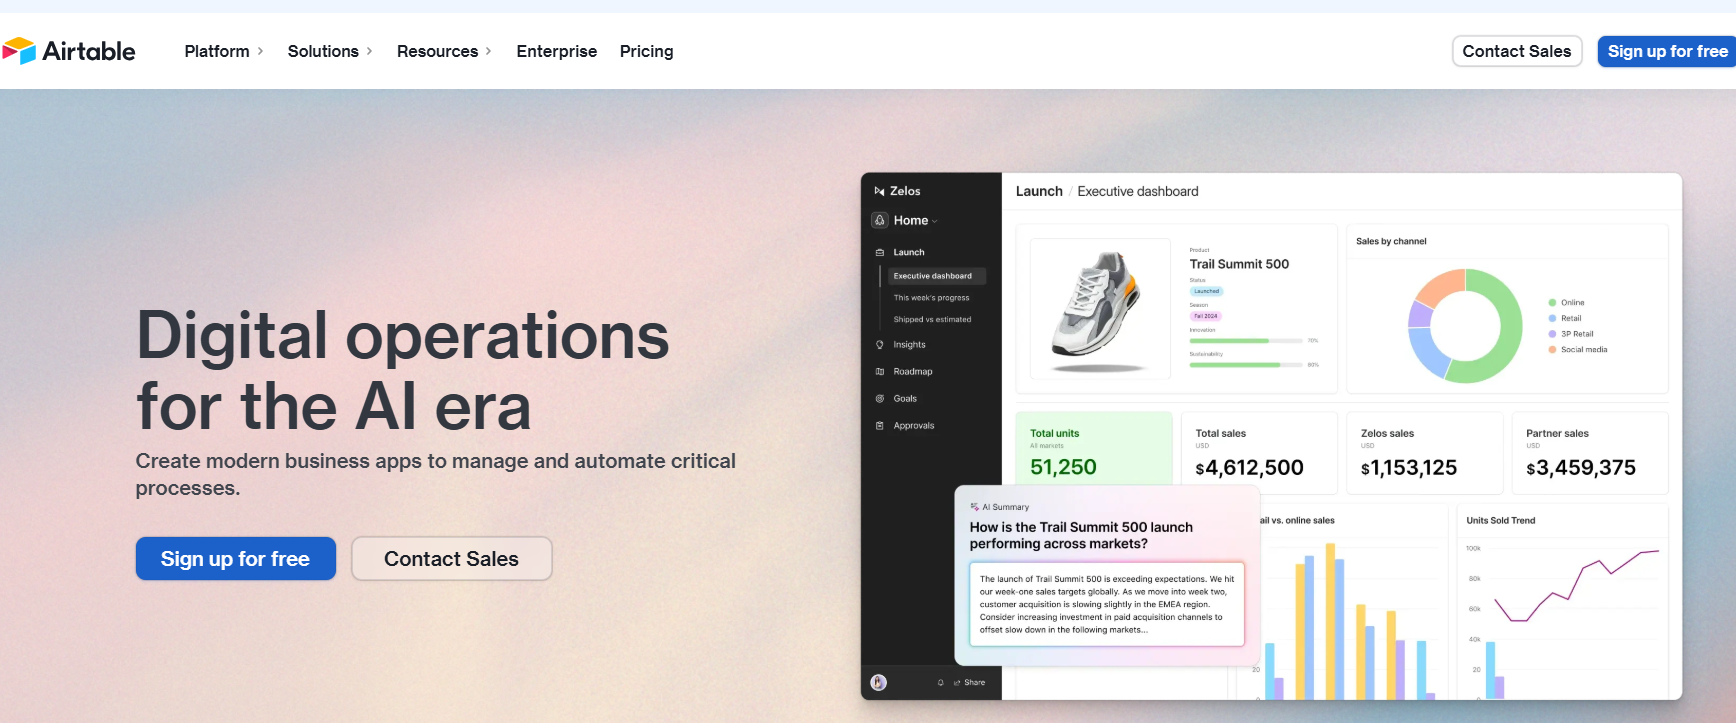Click the Online legend color dot
The height and width of the screenshot is (723, 1736).
click(1552, 302)
